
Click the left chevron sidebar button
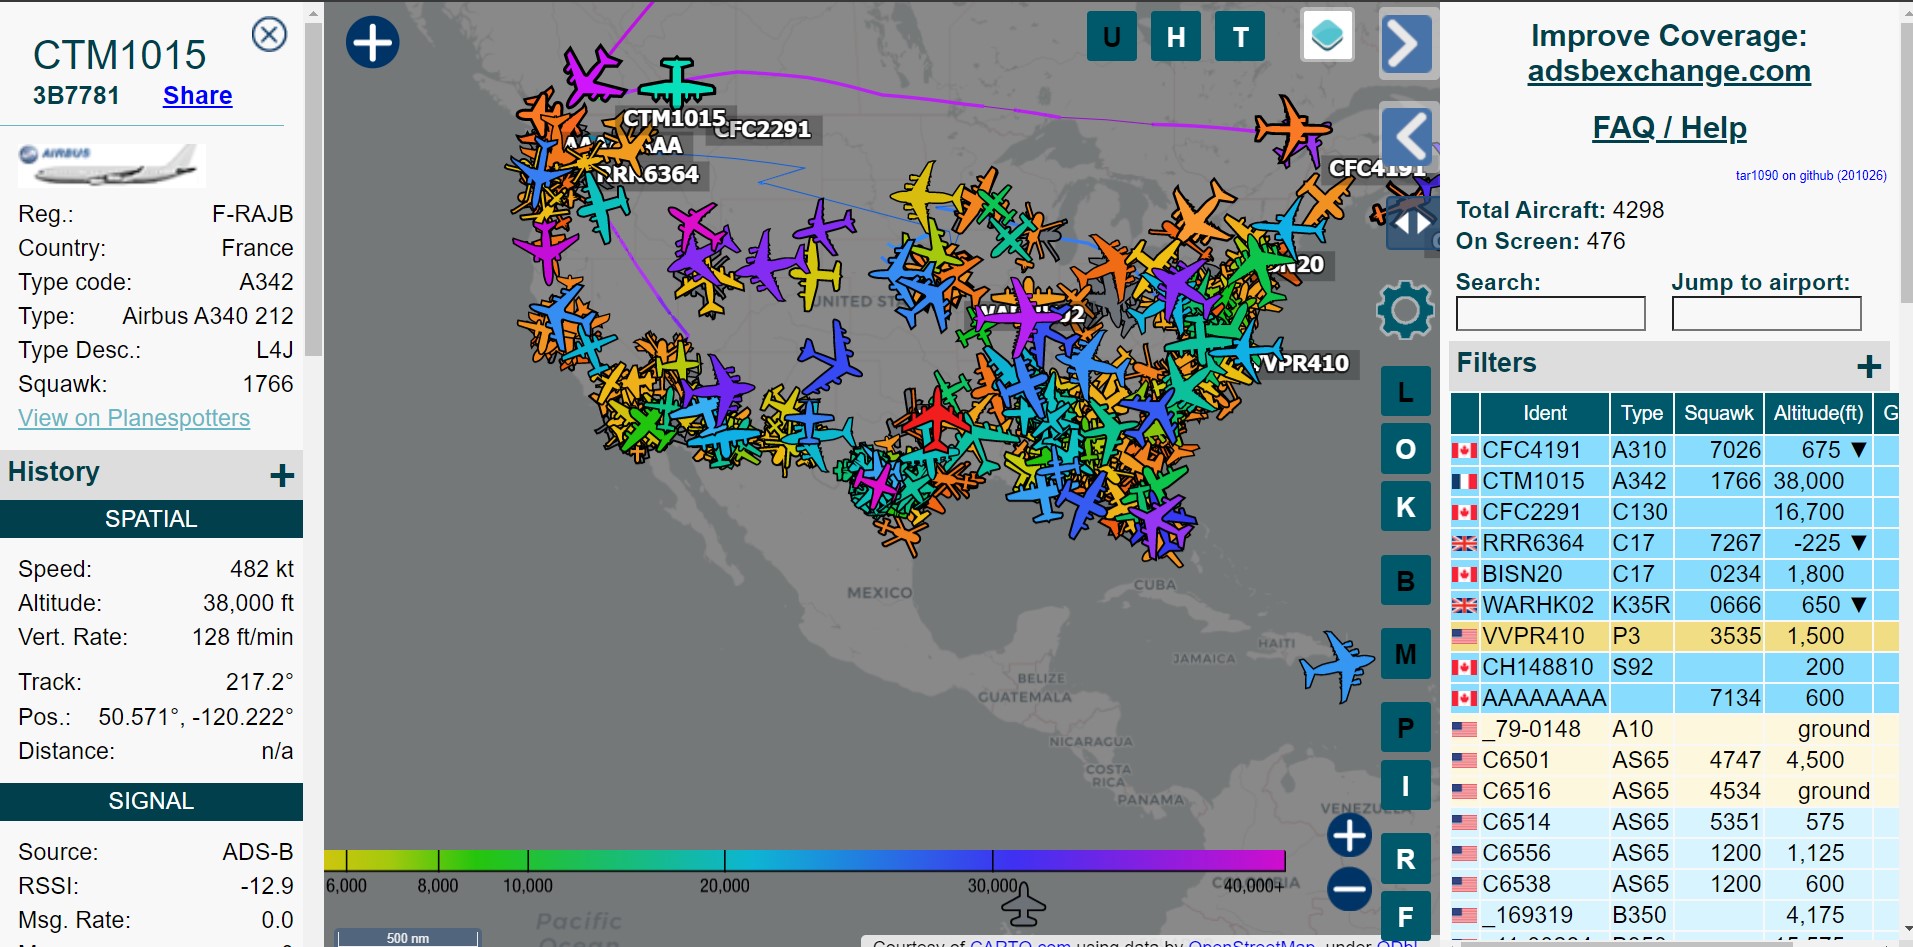[1408, 136]
